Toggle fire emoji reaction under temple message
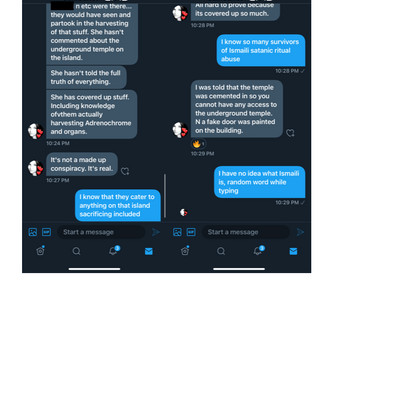400x400 pixels. pyautogui.click(x=198, y=144)
